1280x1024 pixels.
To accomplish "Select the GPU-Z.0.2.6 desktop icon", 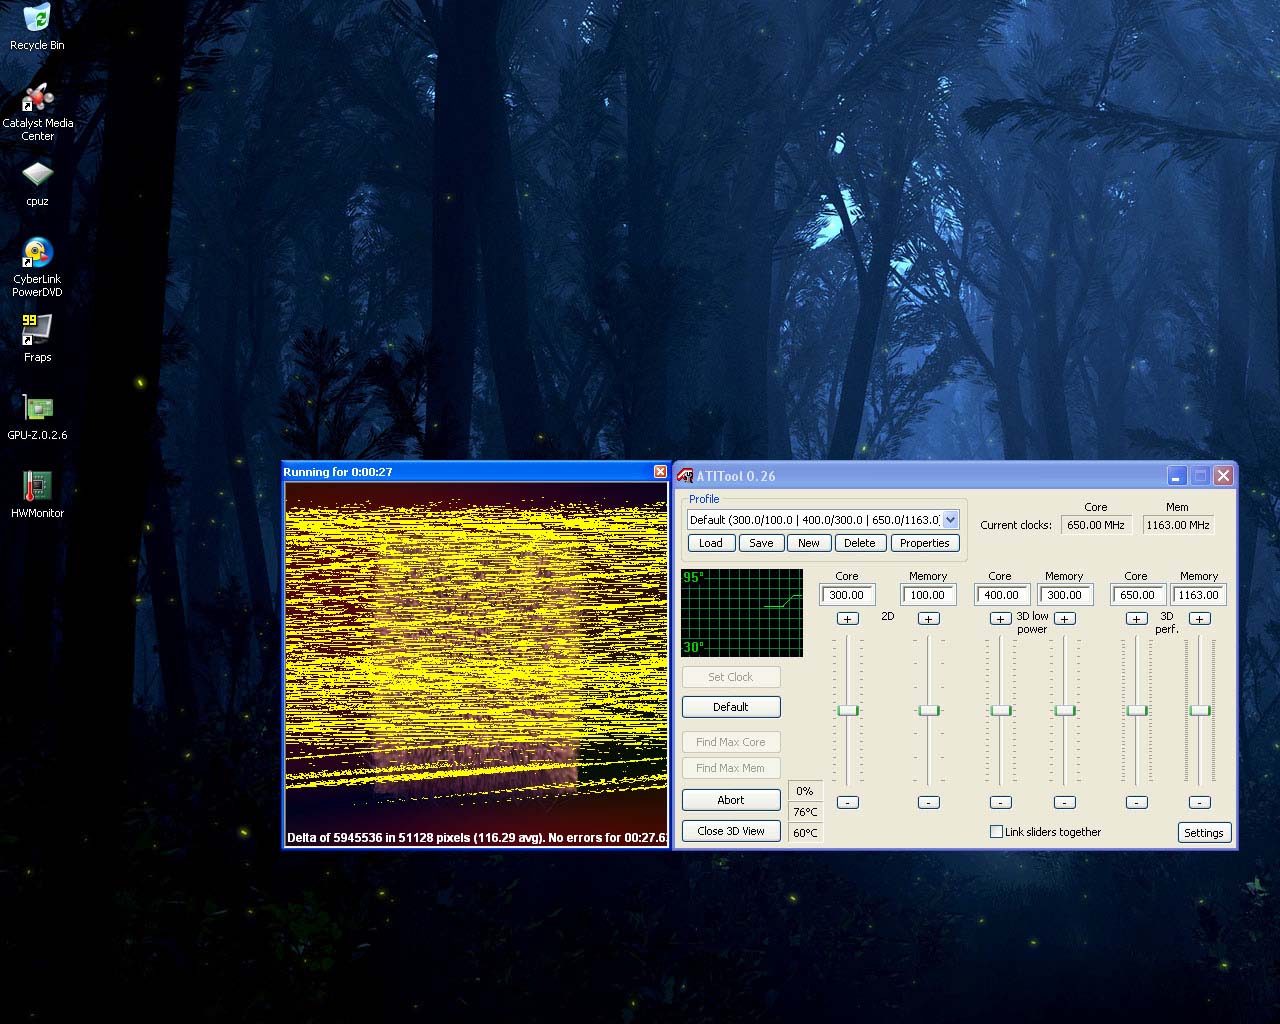I will 37,417.
